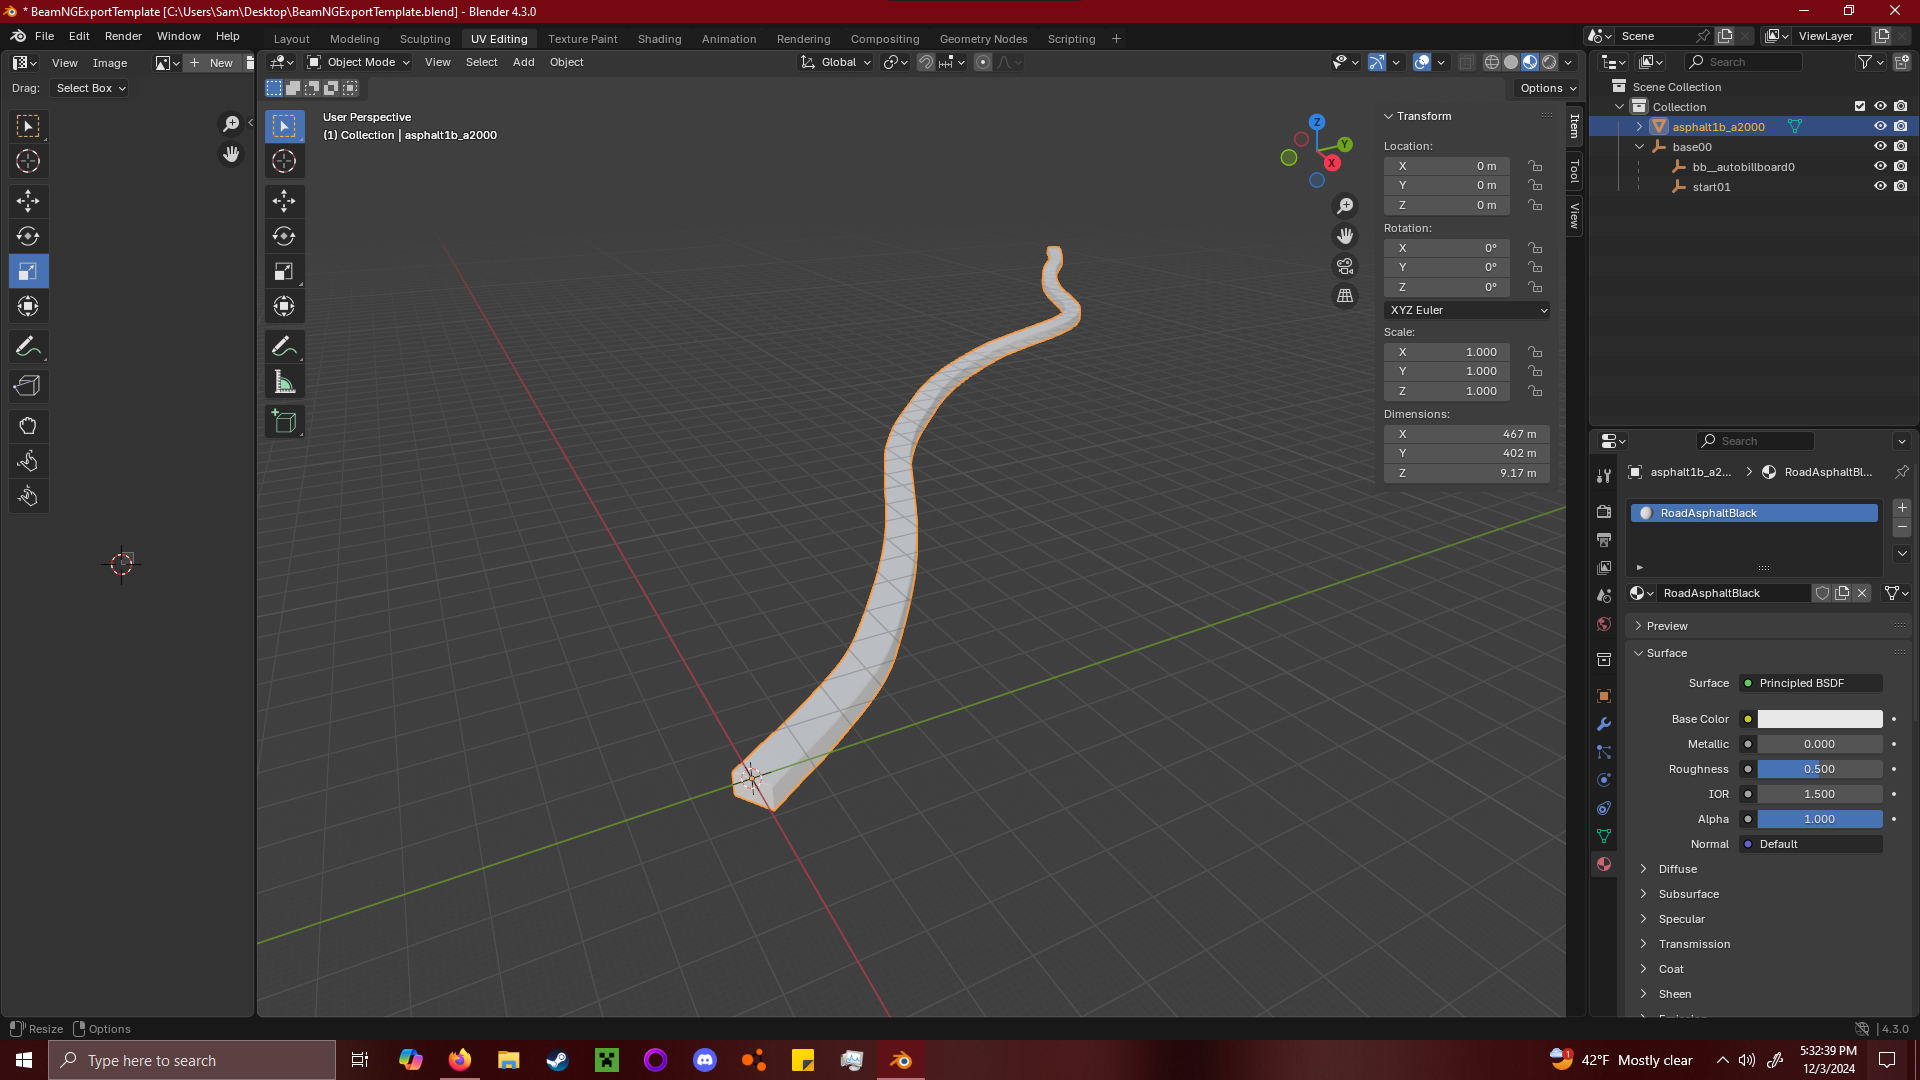Adjust the Roughness slider

click(x=1819, y=769)
